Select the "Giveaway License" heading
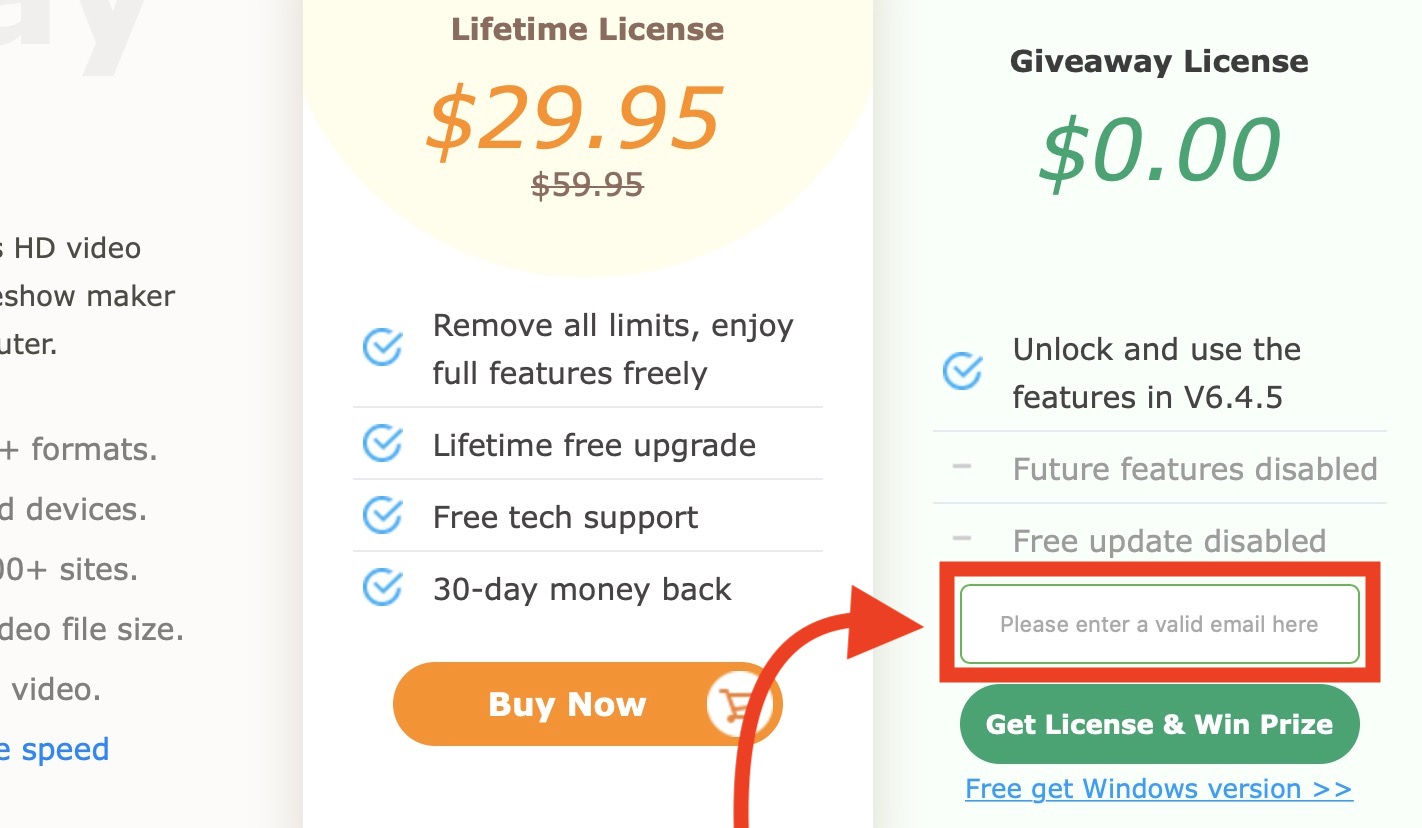Image resolution: width=1422 pixels, height=828 pixels. (x=1159, y=61)
